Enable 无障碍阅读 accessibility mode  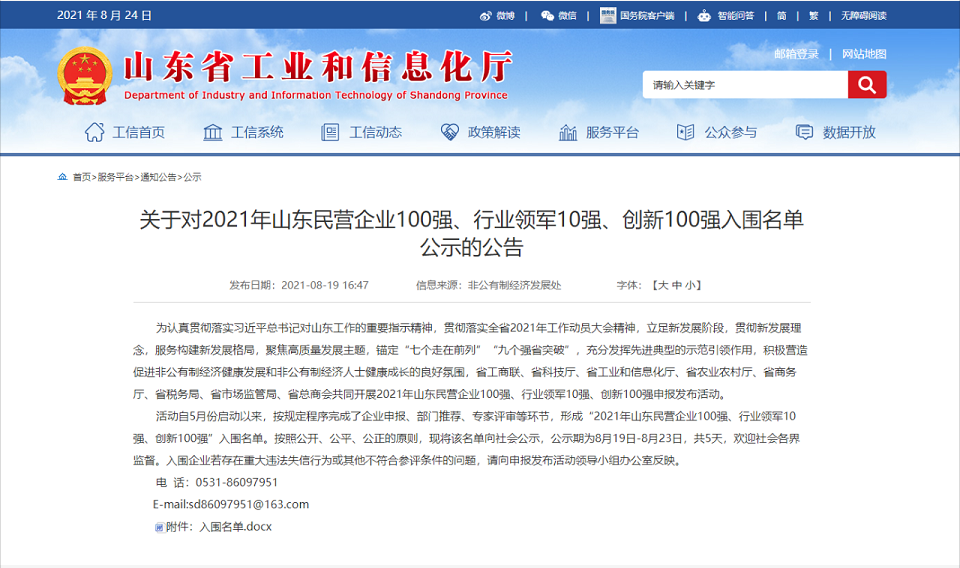(x=863, y=15)
